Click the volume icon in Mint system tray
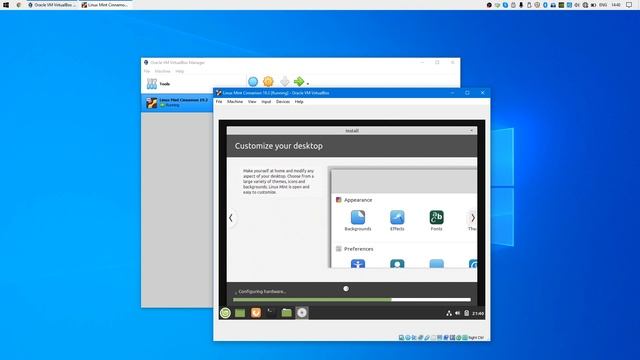This screenshot has height=360, width=640. tap(458, 313)
